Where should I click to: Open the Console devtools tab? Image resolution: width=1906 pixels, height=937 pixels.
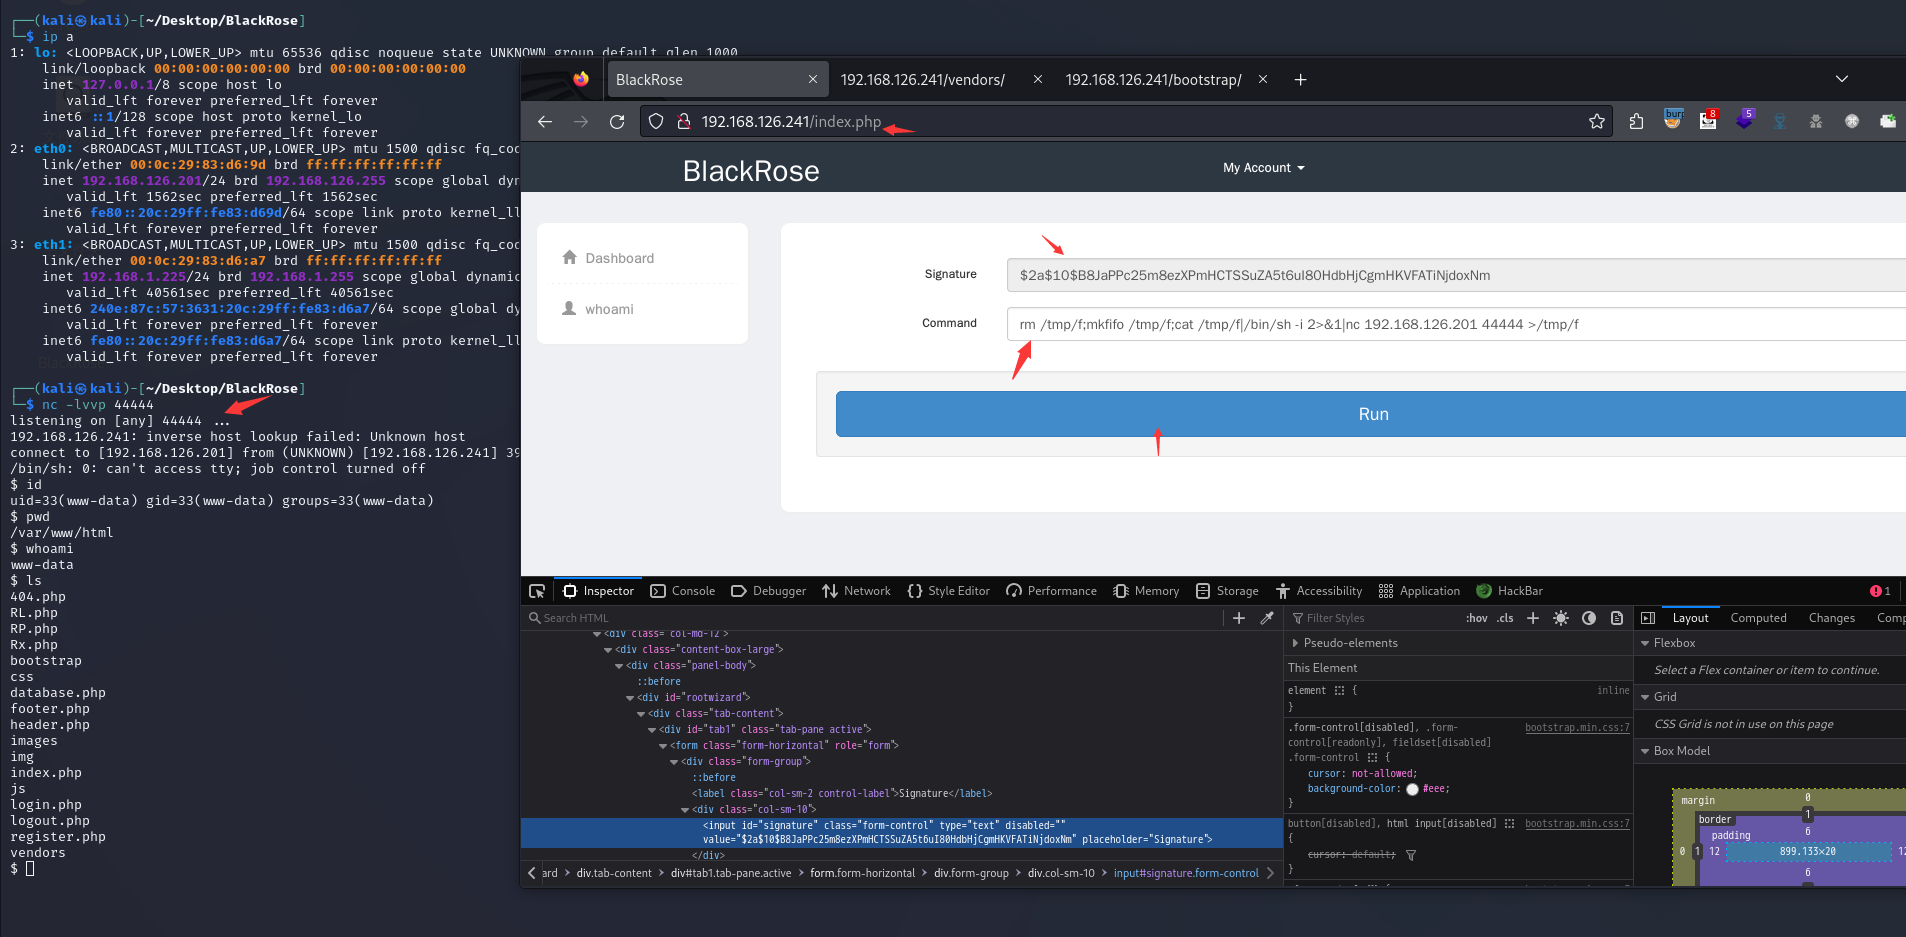(x=682, y=591)
